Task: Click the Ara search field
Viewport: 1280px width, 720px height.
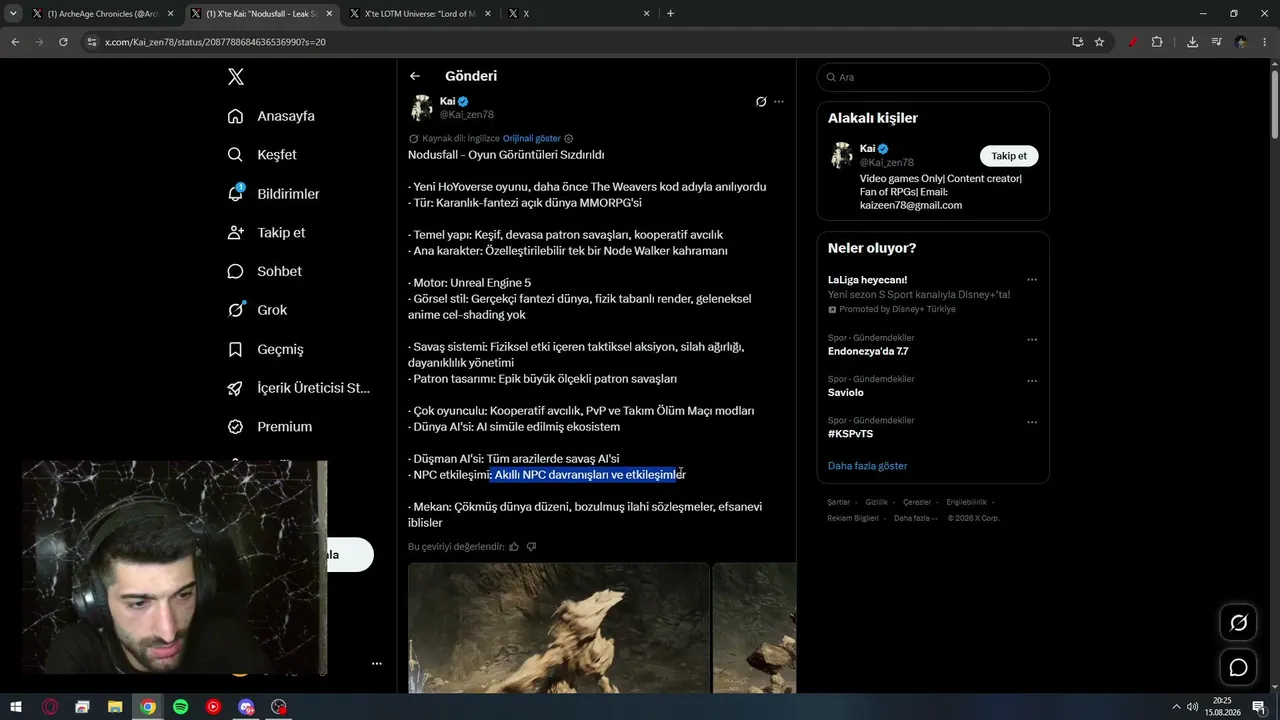Action: tap(933, 77)
